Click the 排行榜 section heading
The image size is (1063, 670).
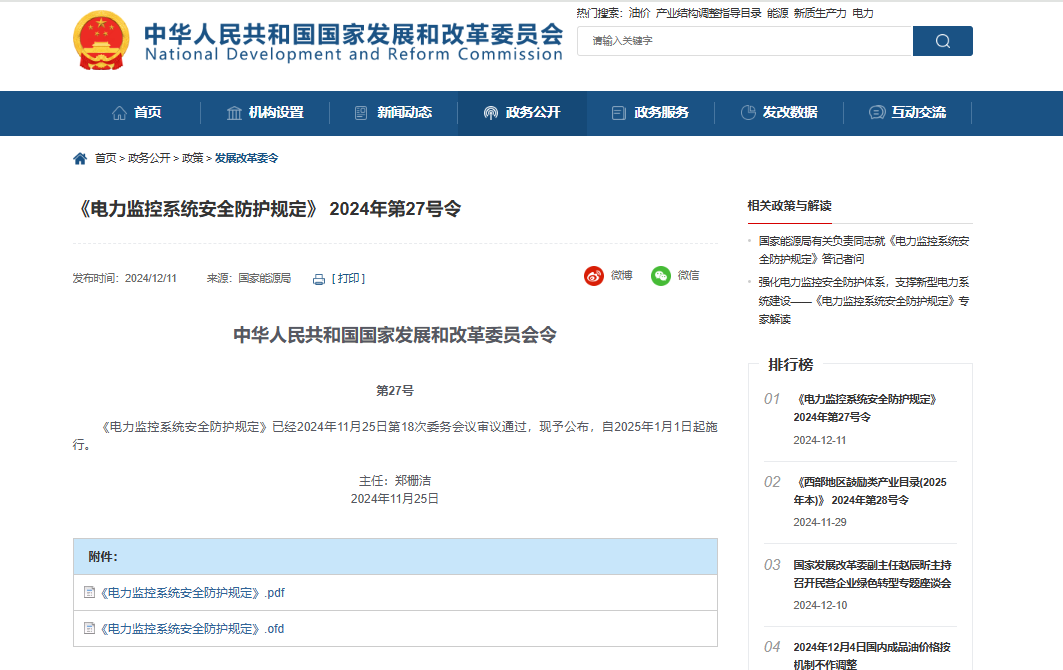(x=790, y=365)
